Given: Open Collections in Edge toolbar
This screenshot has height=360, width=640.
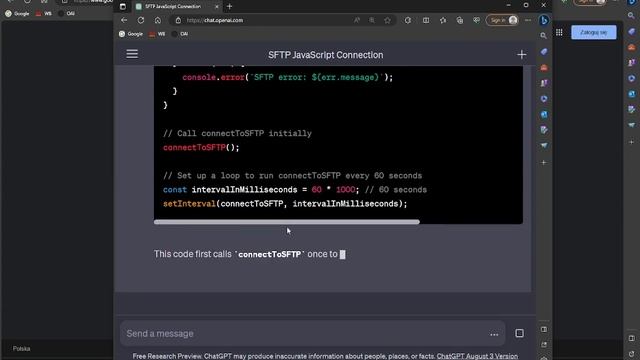Looking at the screenshot, I should 460,20.
